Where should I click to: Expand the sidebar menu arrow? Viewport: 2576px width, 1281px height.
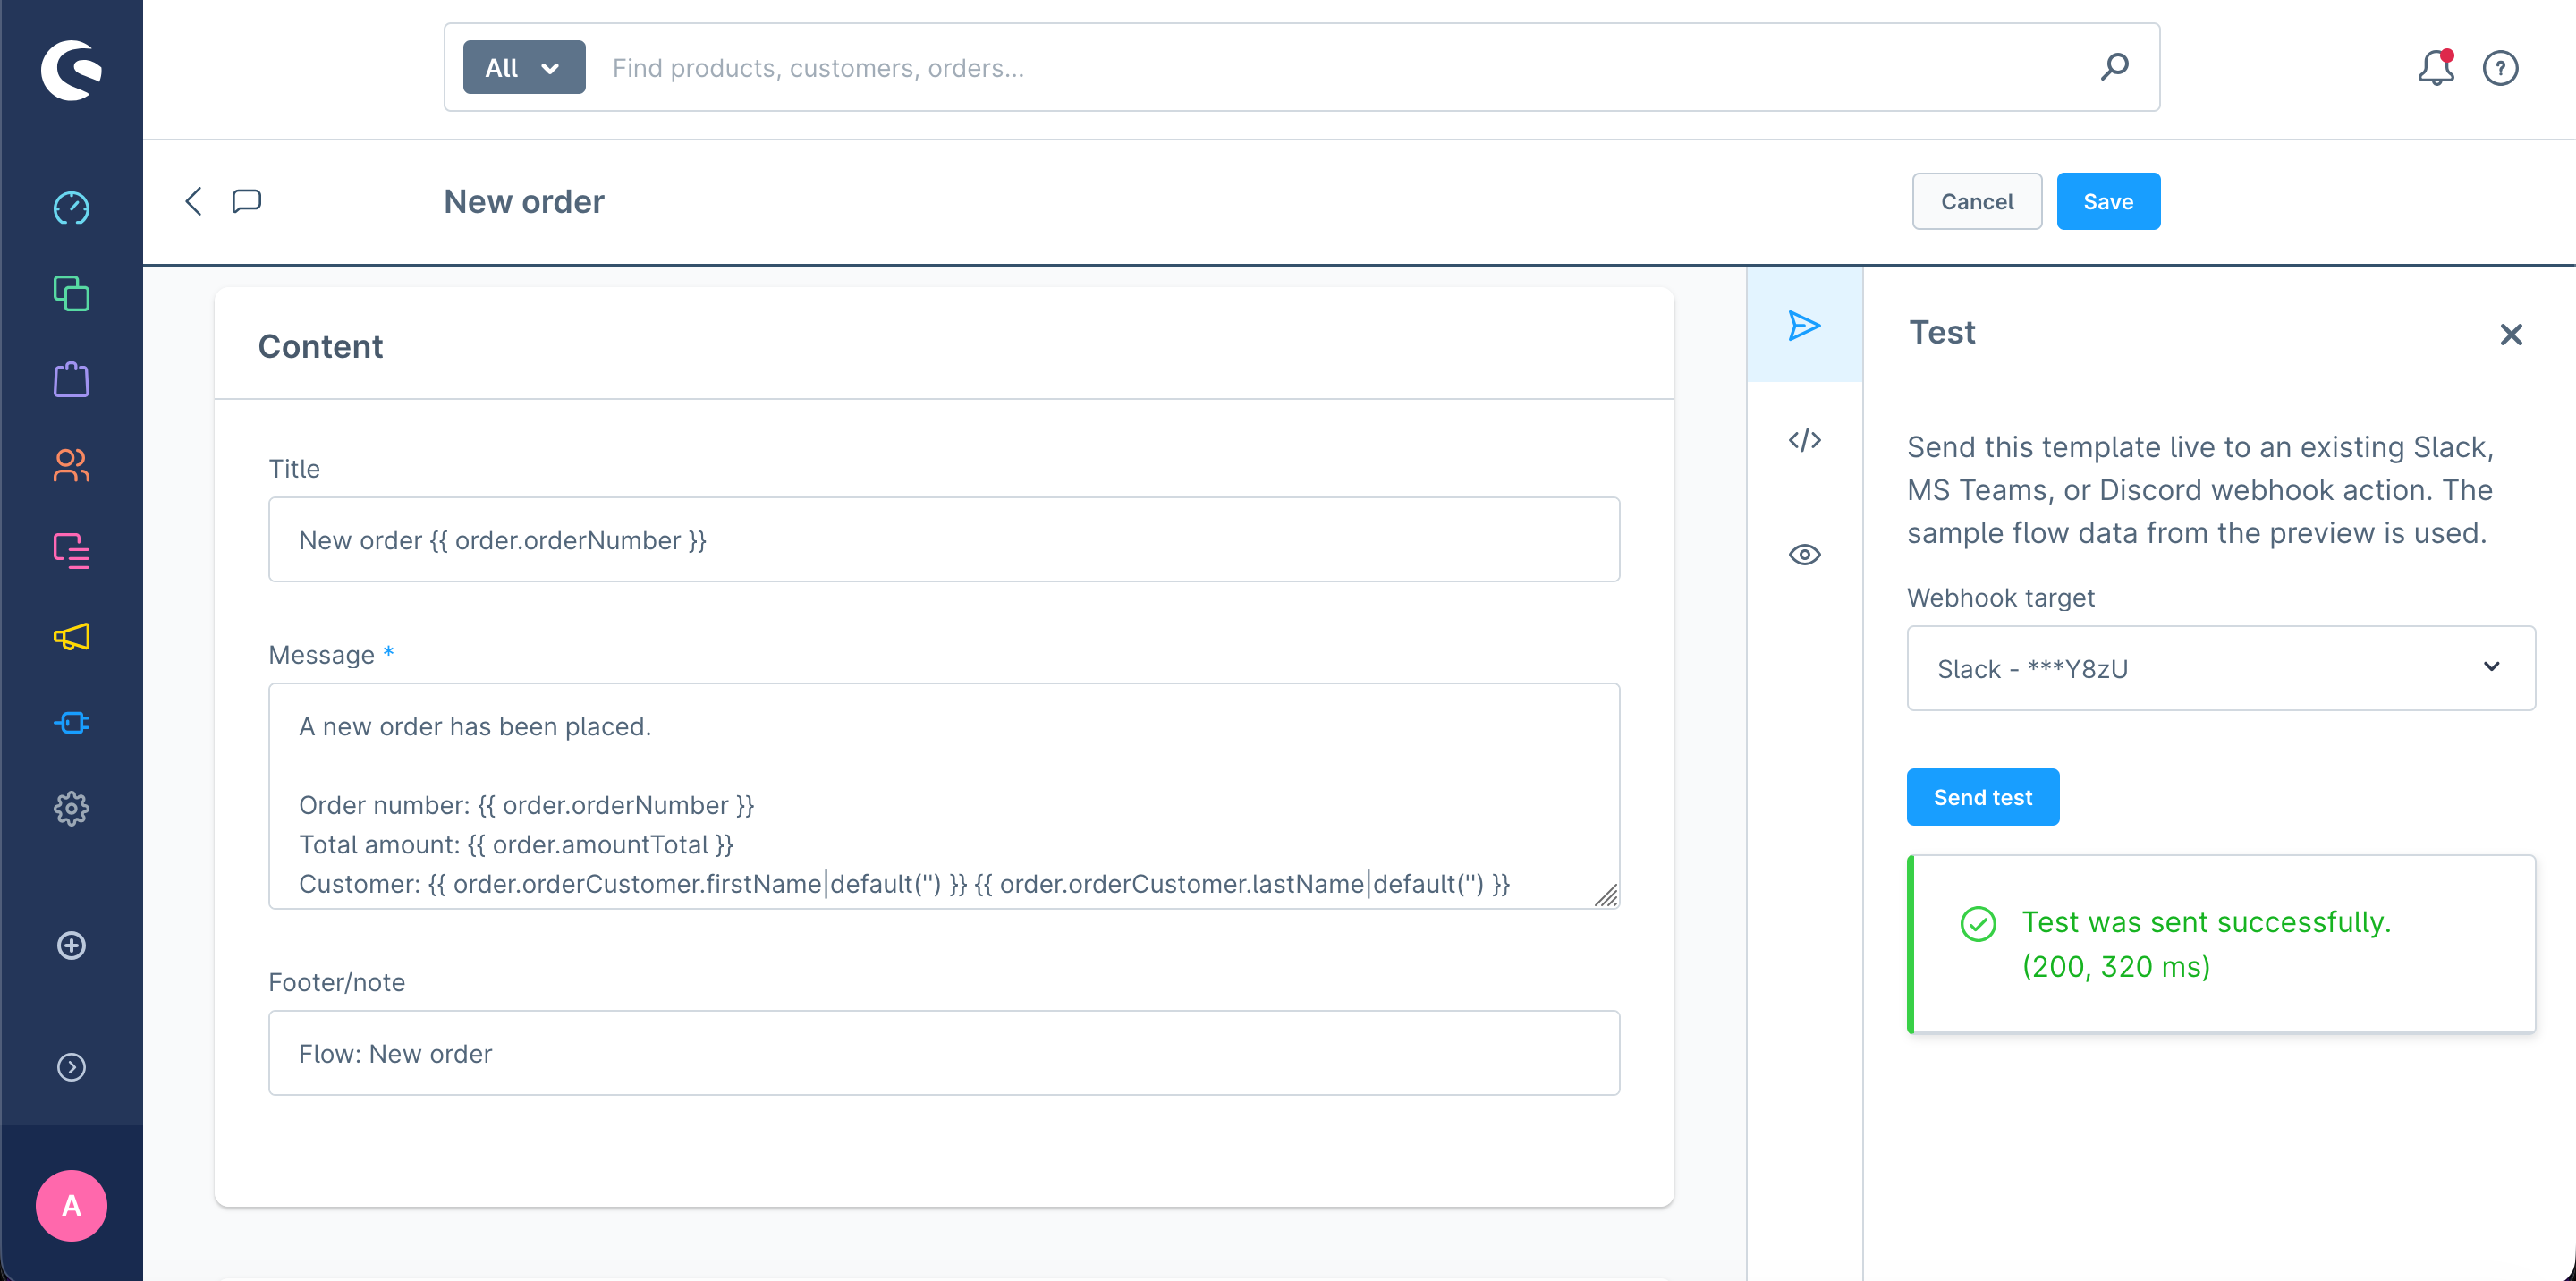(x=71, y=1067)
